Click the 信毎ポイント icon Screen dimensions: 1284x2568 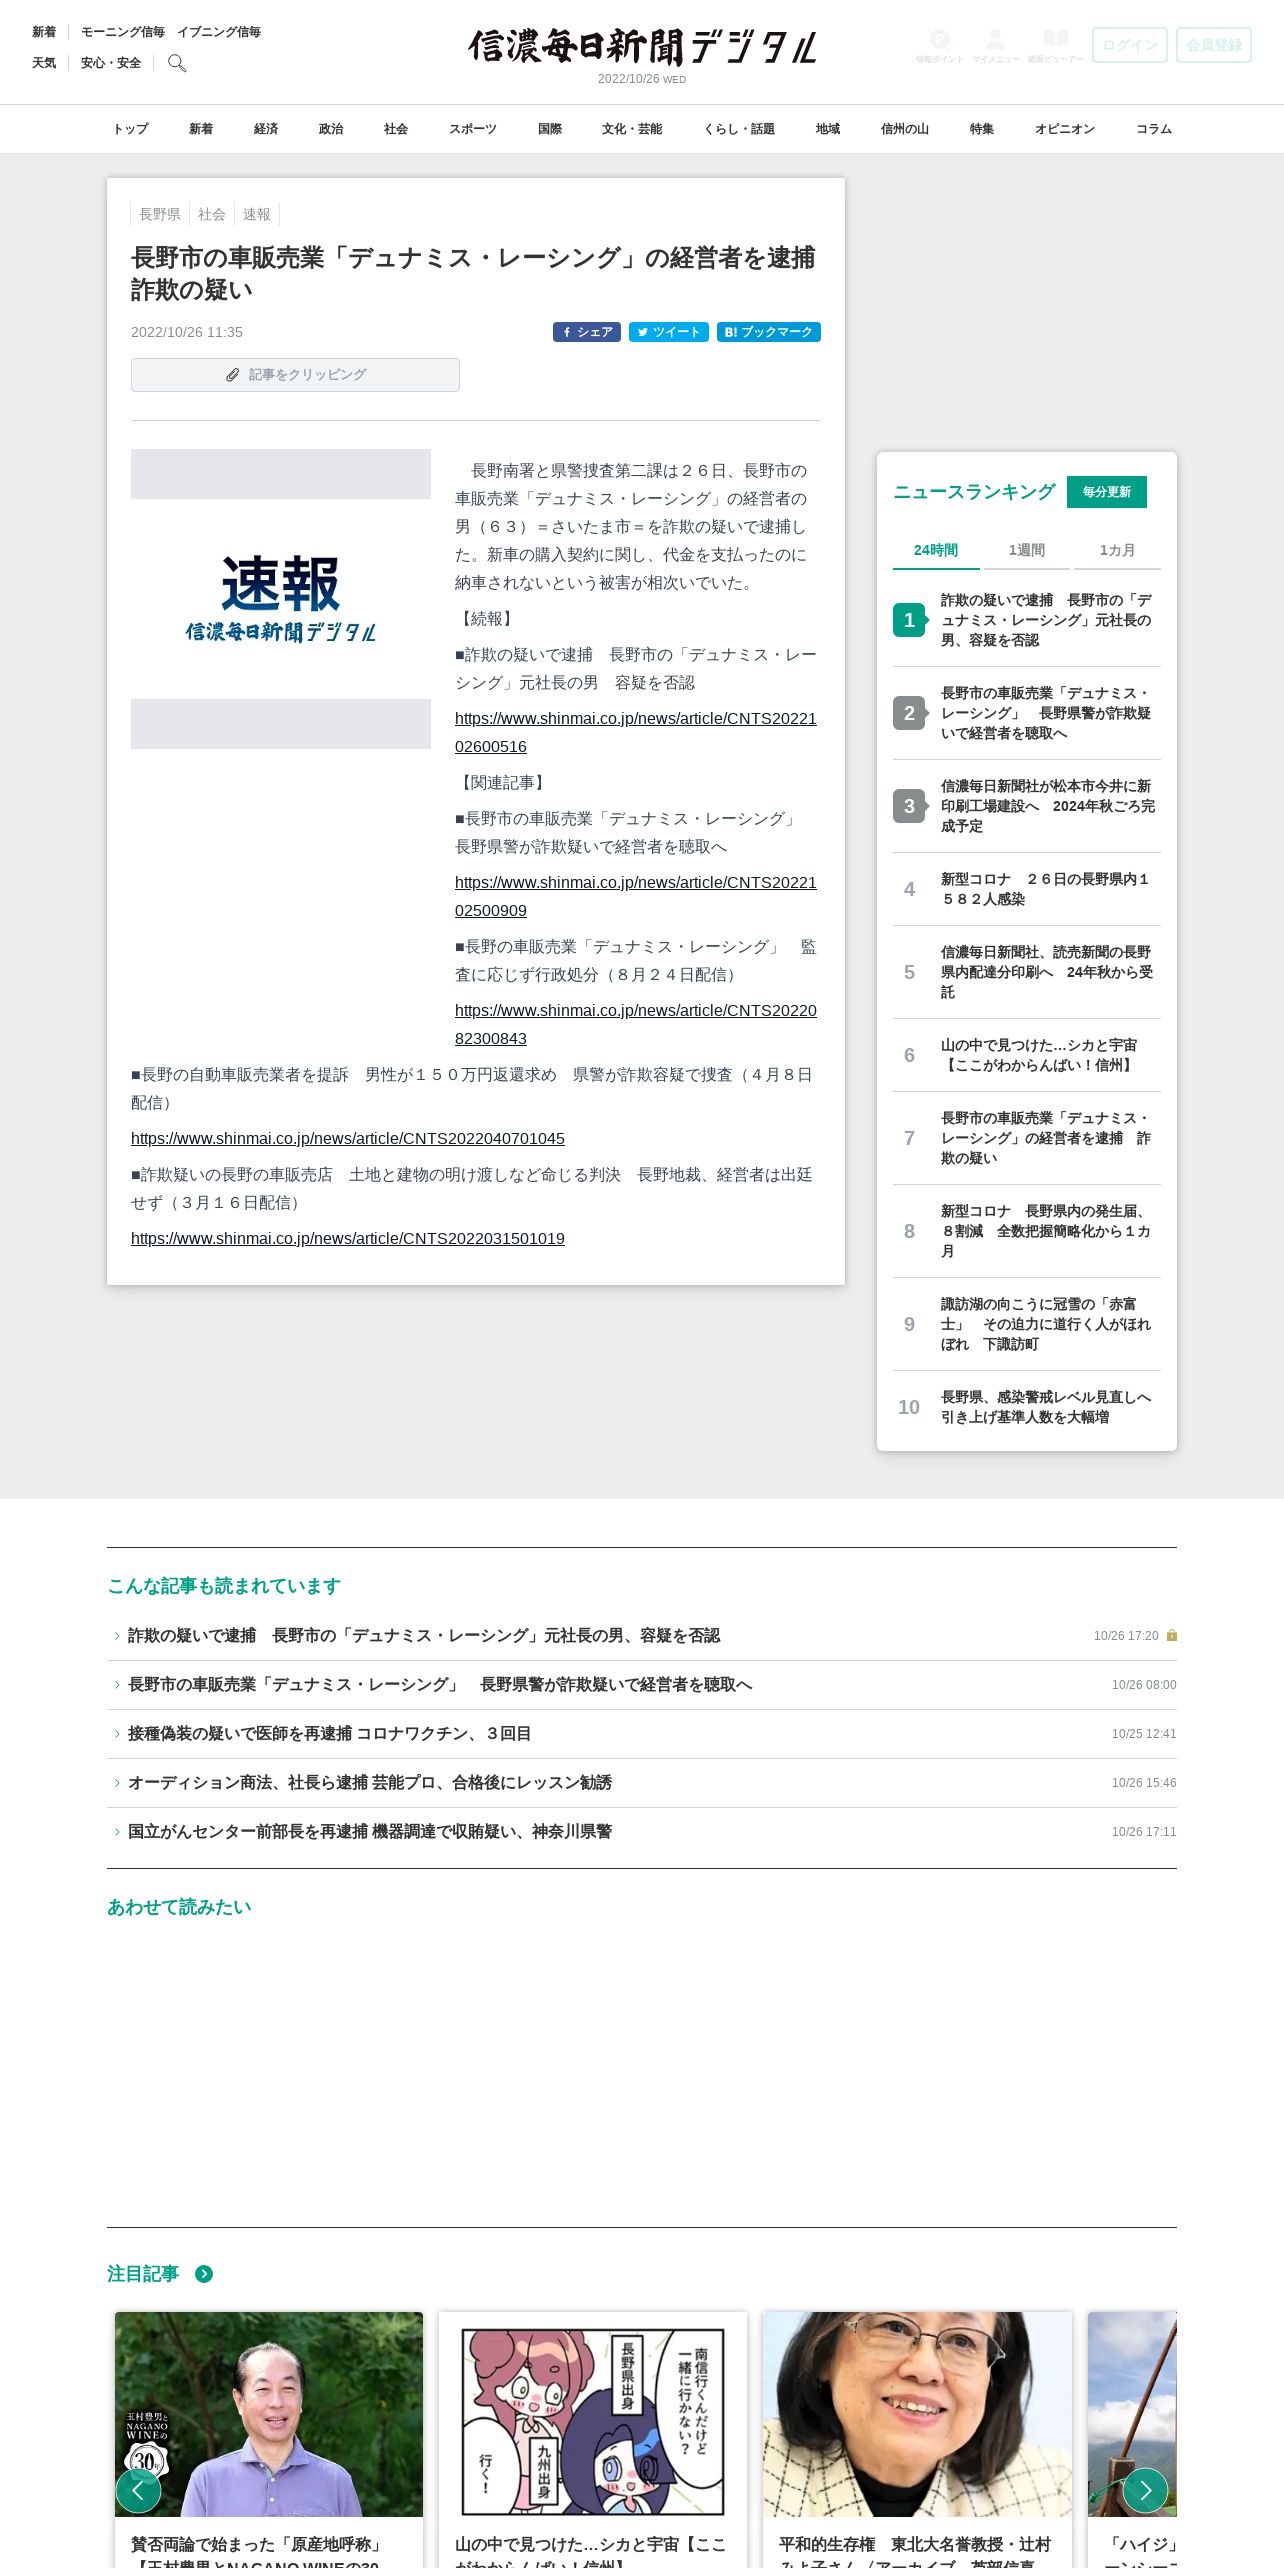tap(939, 45)
